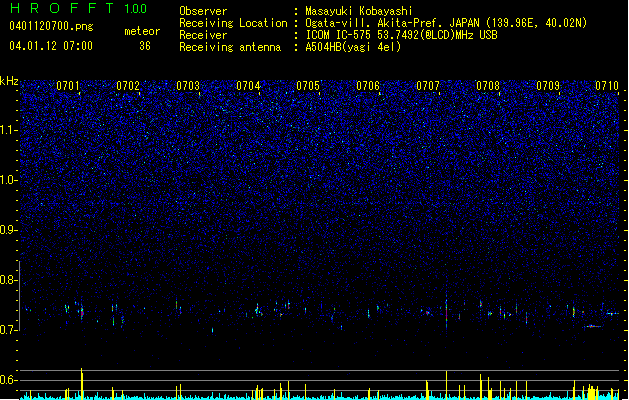Click the HROFFT 1.0.0 title text
Image resolution: width=629 pixels, height=400 pixels.
click(x=79, y=8)
